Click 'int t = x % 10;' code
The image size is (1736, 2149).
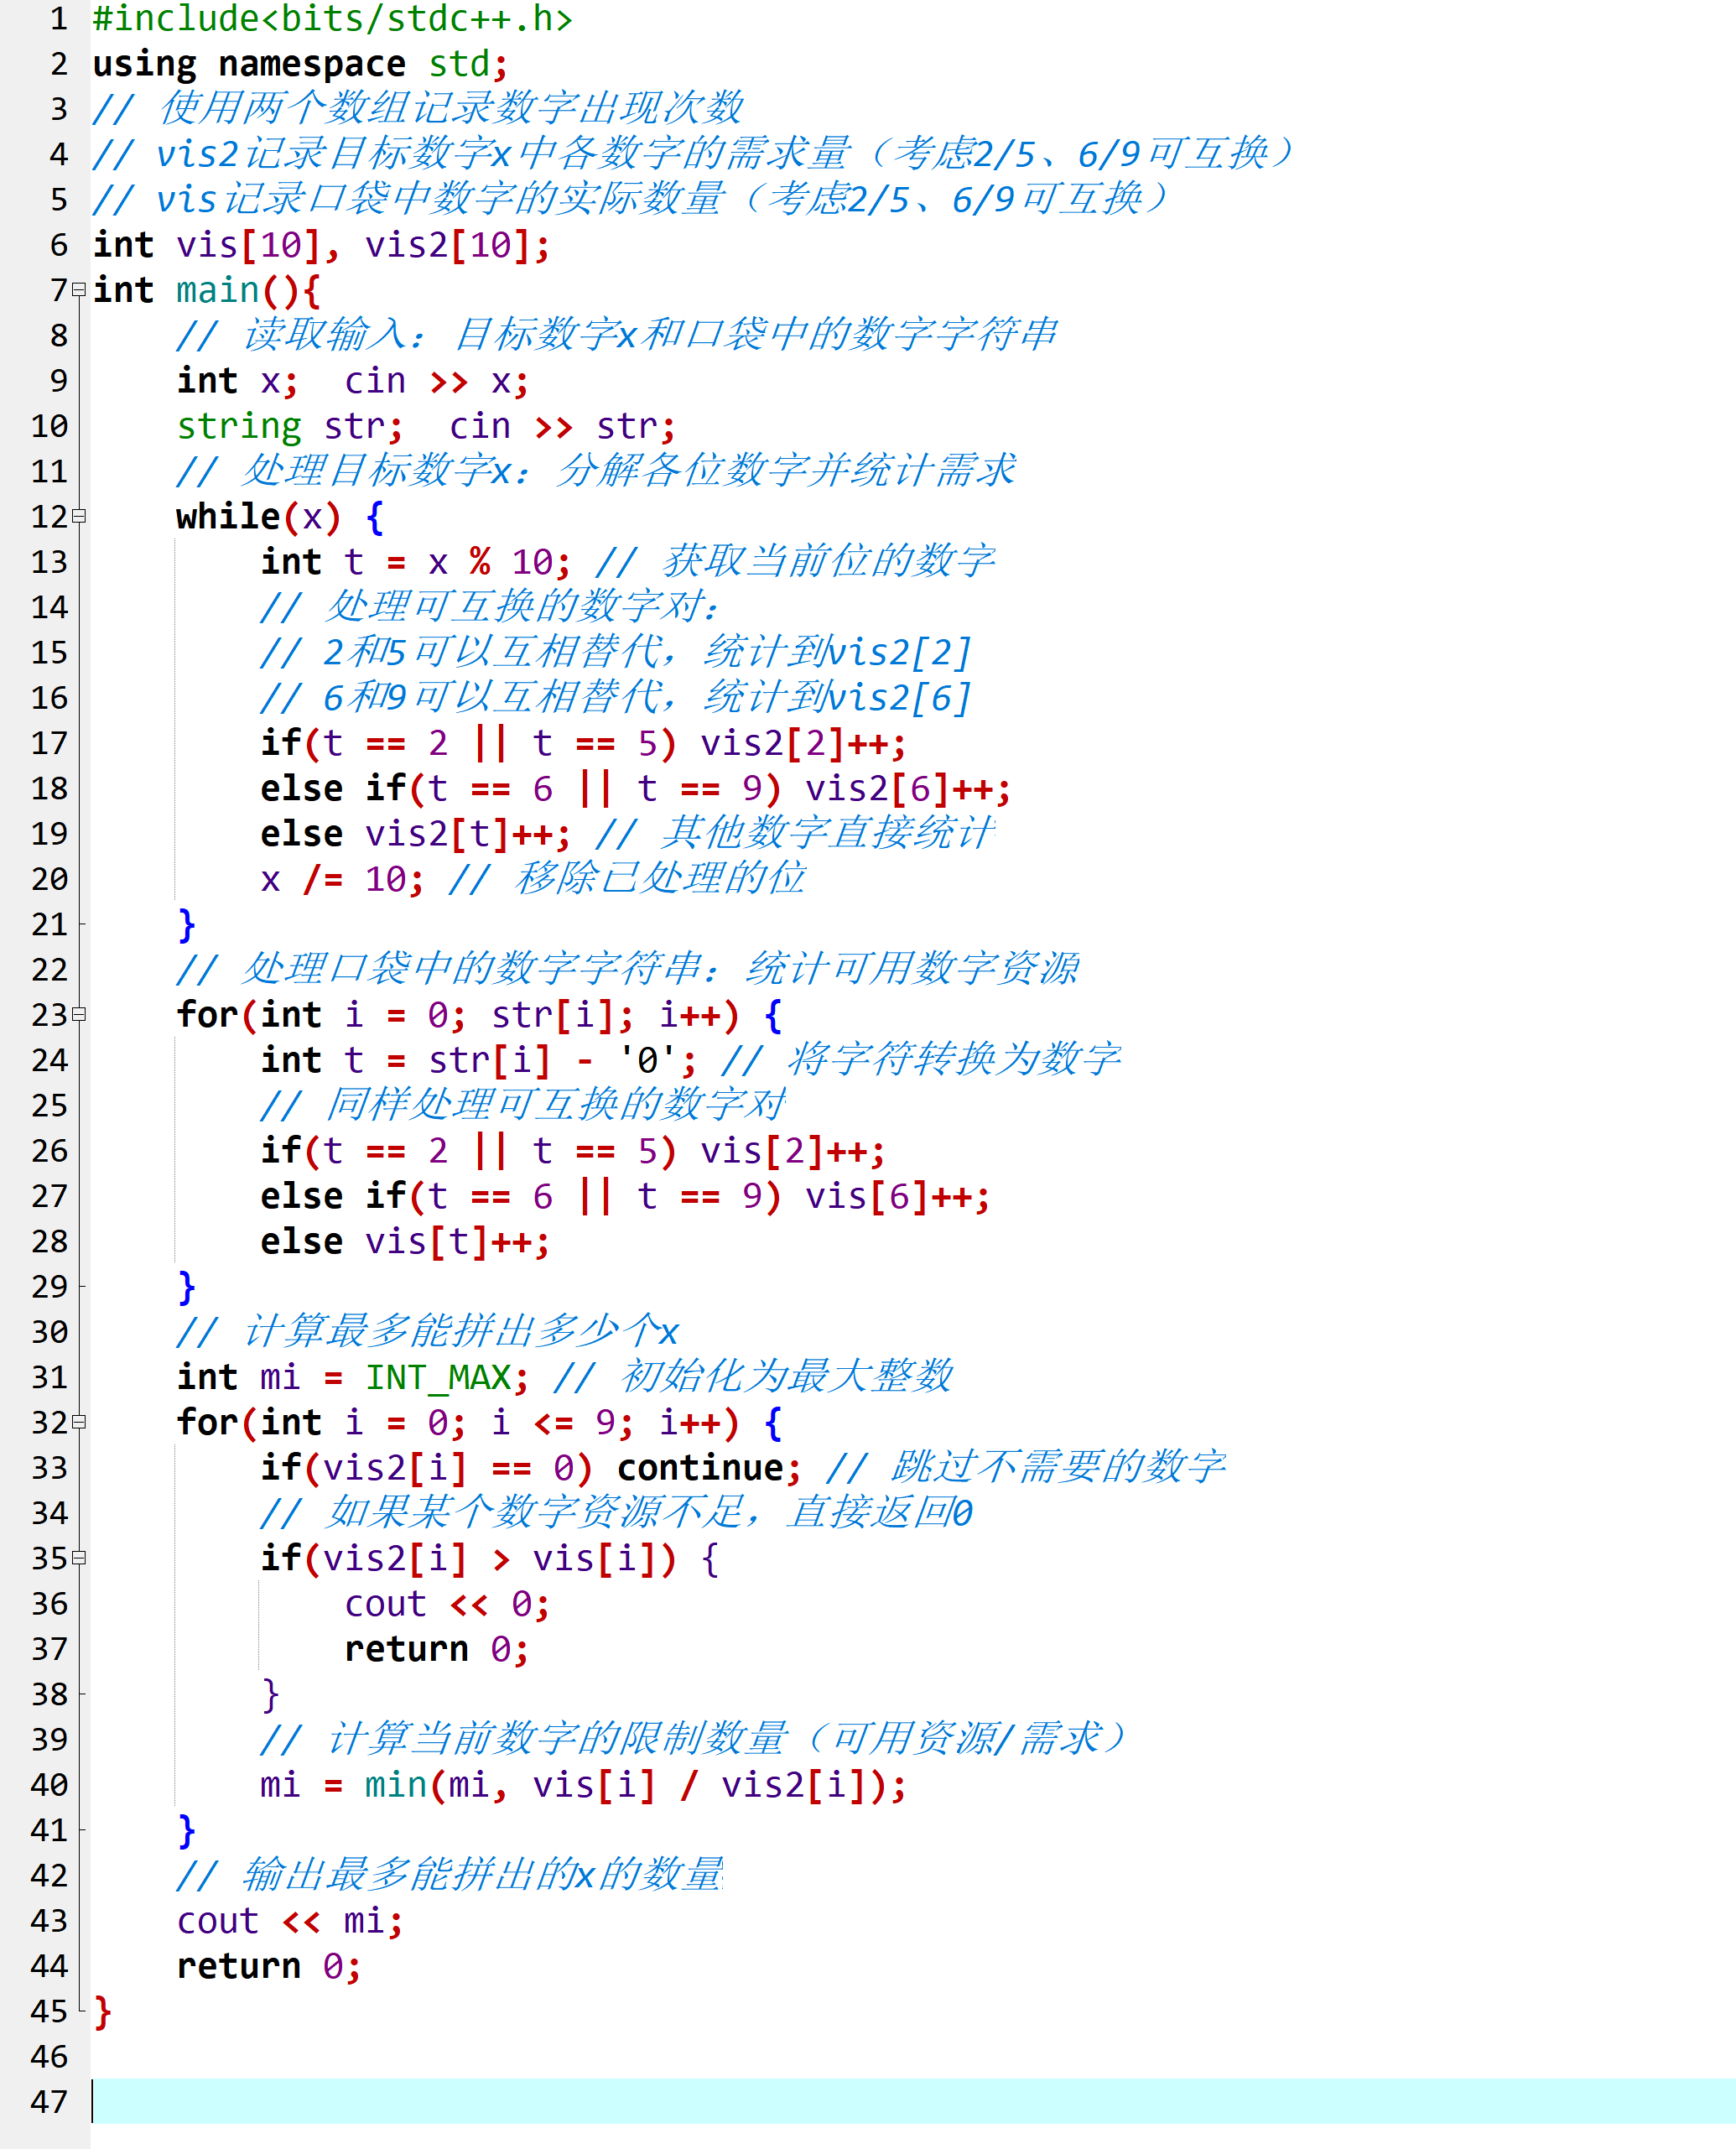(x=415, y=562)
